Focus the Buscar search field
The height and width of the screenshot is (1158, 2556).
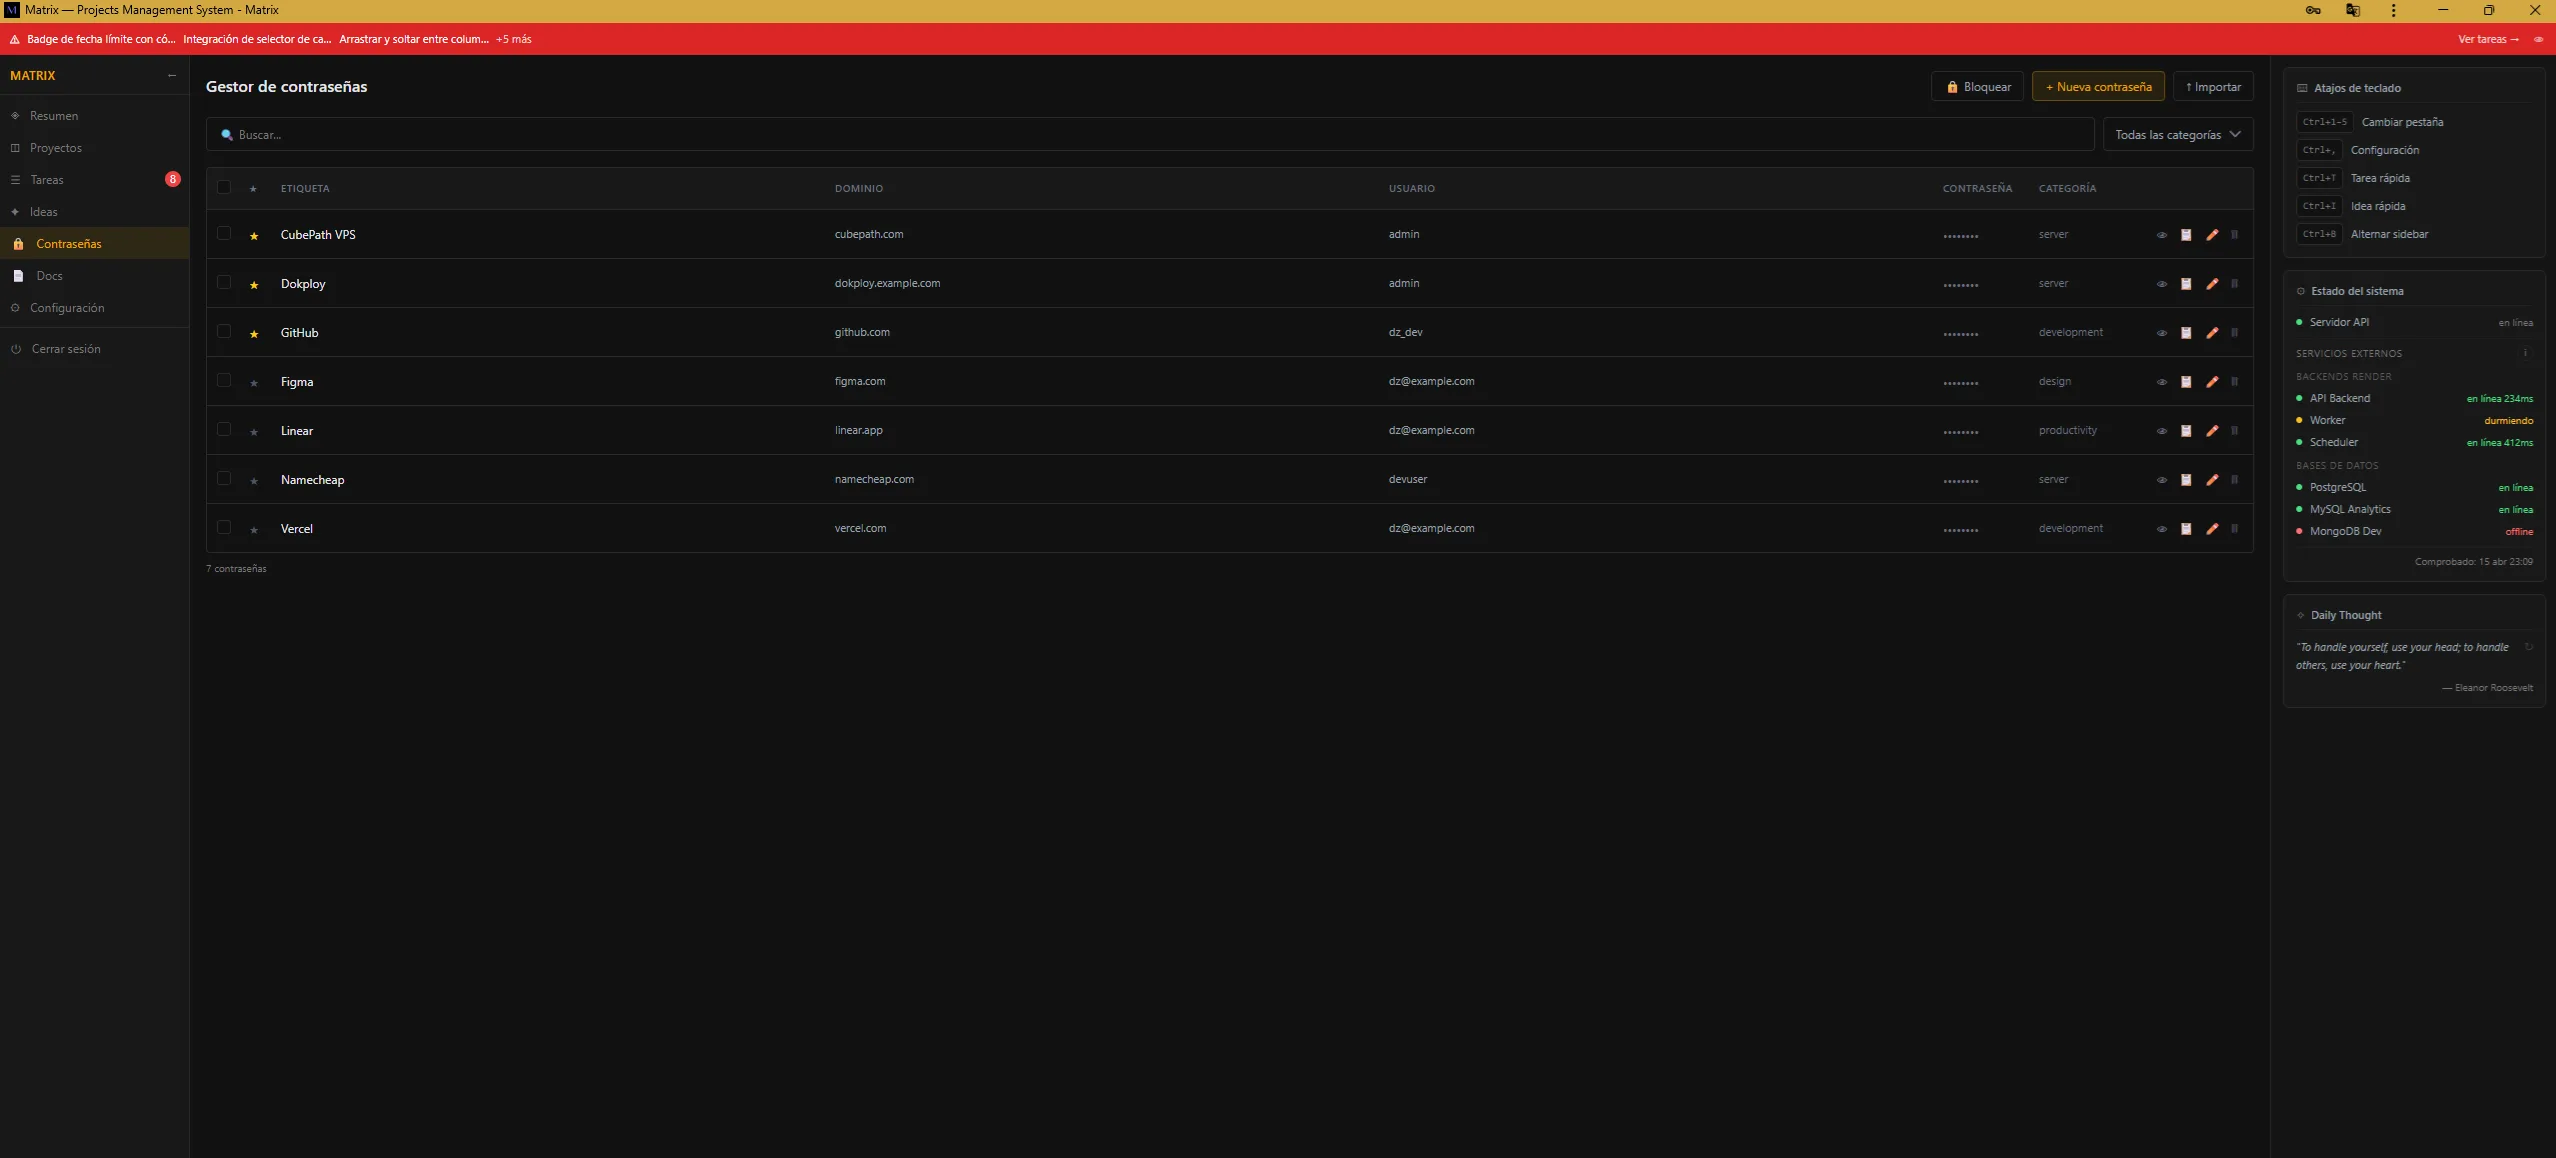pyautogui.click(x=1150, y=135)
